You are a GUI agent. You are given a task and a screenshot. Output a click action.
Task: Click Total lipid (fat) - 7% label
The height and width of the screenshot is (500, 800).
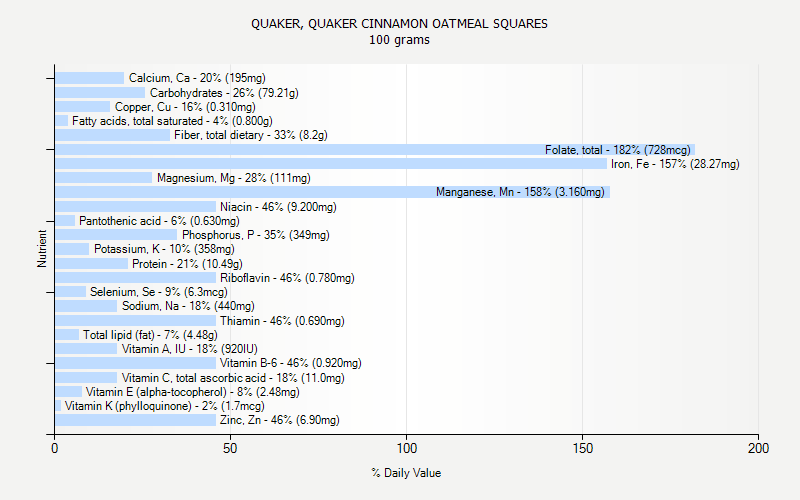(150, 335)
